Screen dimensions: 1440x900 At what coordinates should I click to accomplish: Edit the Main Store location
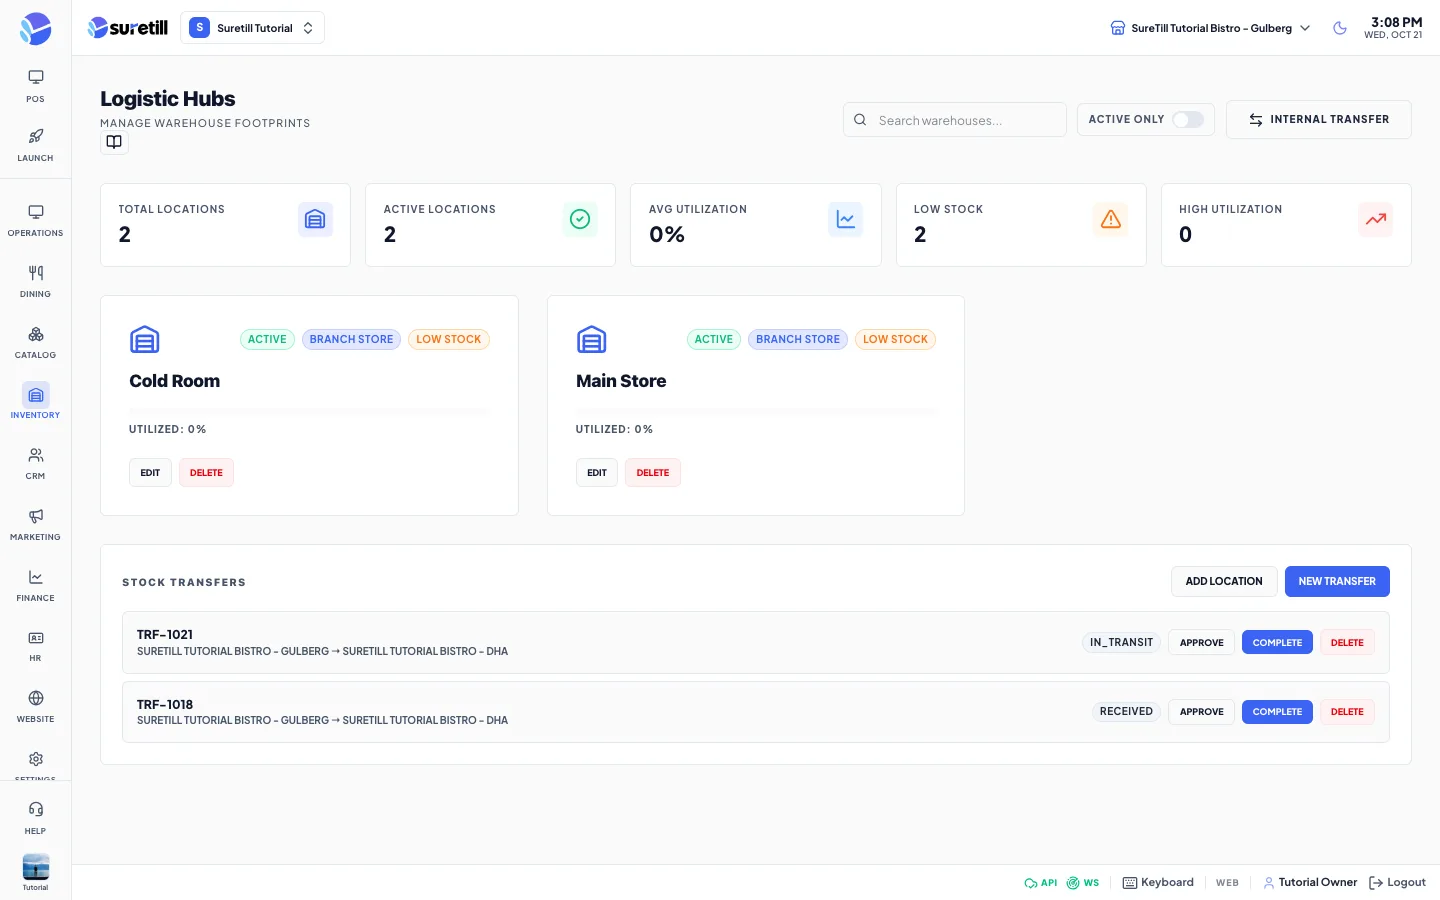pyautogui.click(x=597, y=473)
